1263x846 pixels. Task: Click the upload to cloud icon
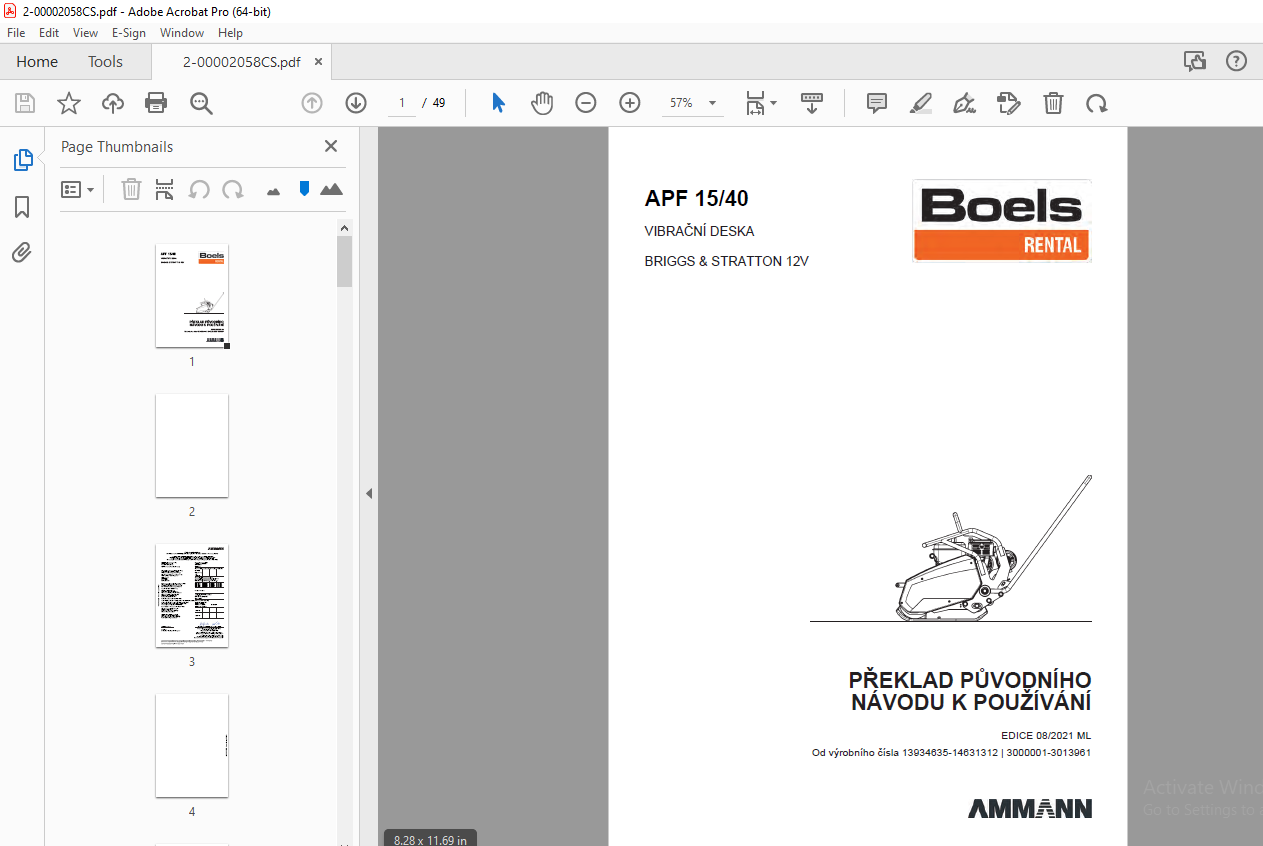tap(113, 103)
